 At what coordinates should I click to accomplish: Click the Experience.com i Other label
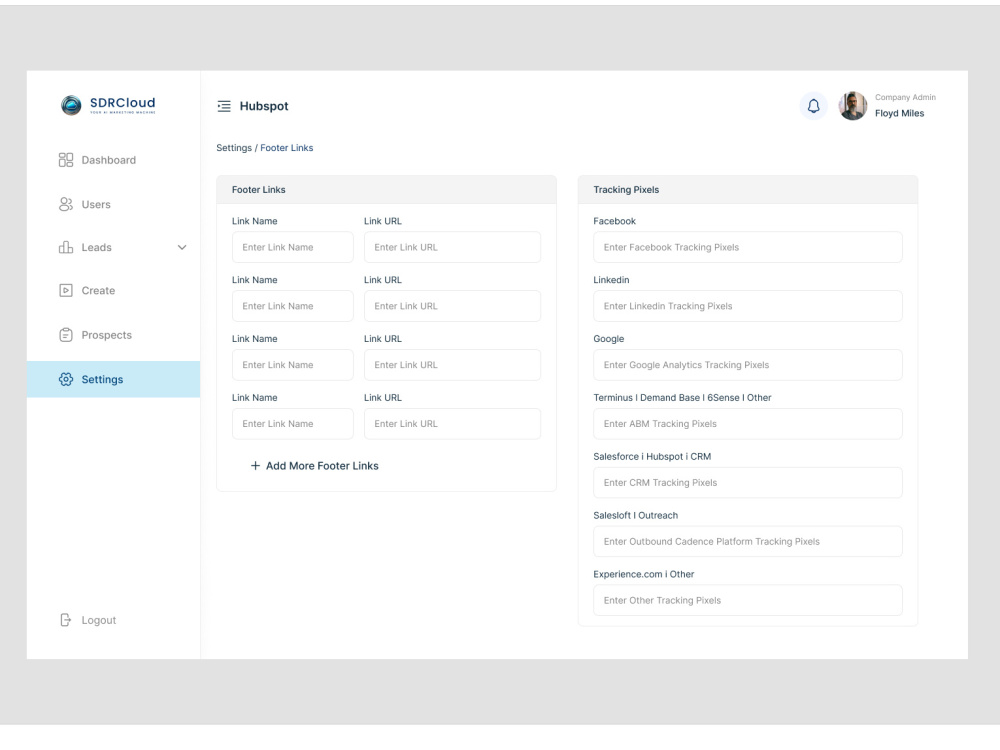pyautogui.click(x=643, y=574)
